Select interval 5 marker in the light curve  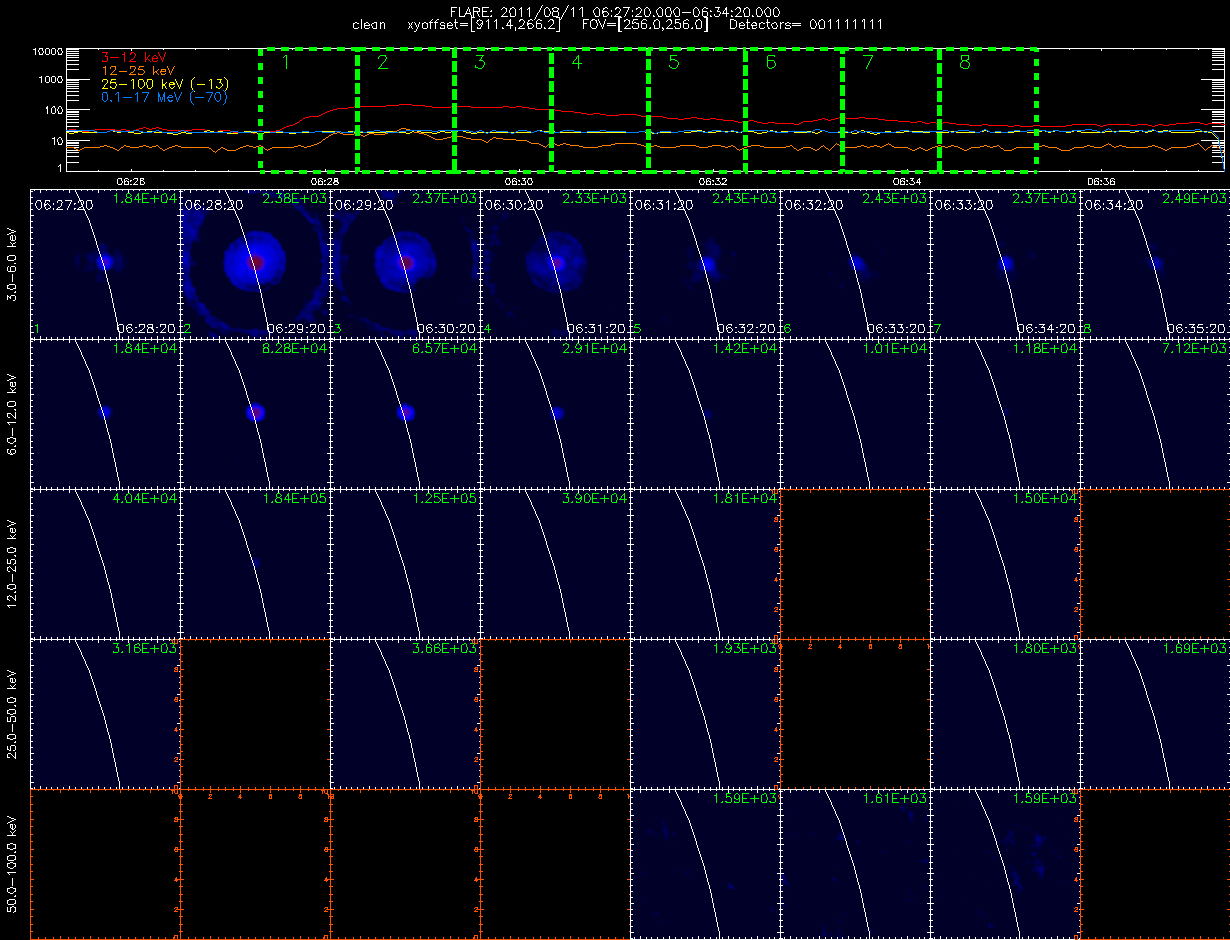pos(673,63)
